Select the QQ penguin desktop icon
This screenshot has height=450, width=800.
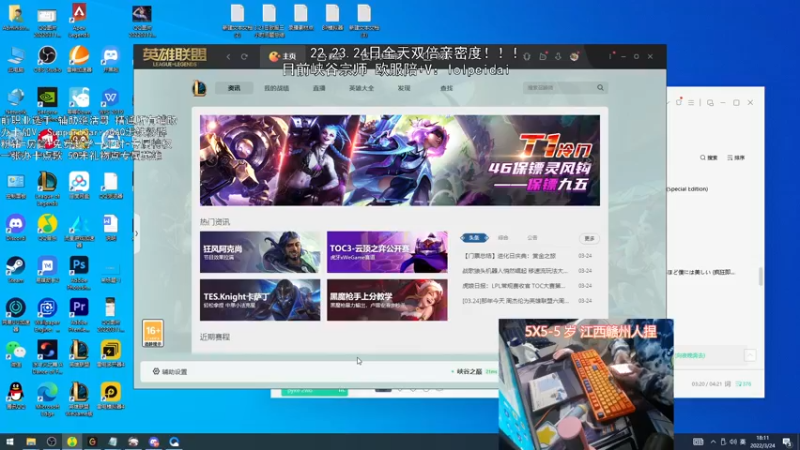(x=16, y=396)
